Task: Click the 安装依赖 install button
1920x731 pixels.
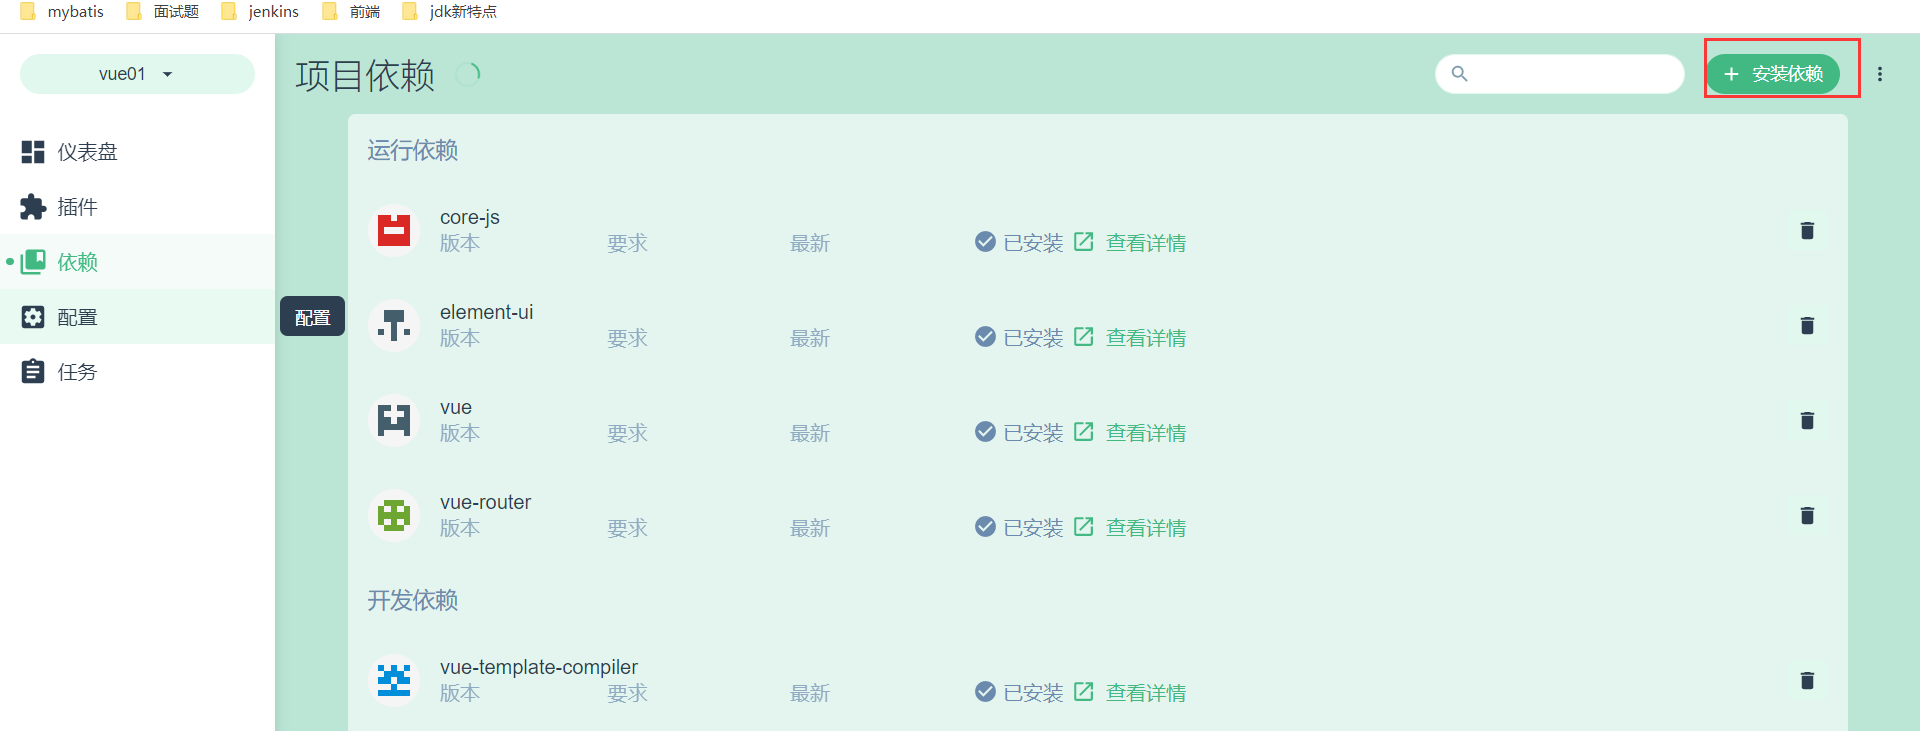Action: (x=1773, y=74)
